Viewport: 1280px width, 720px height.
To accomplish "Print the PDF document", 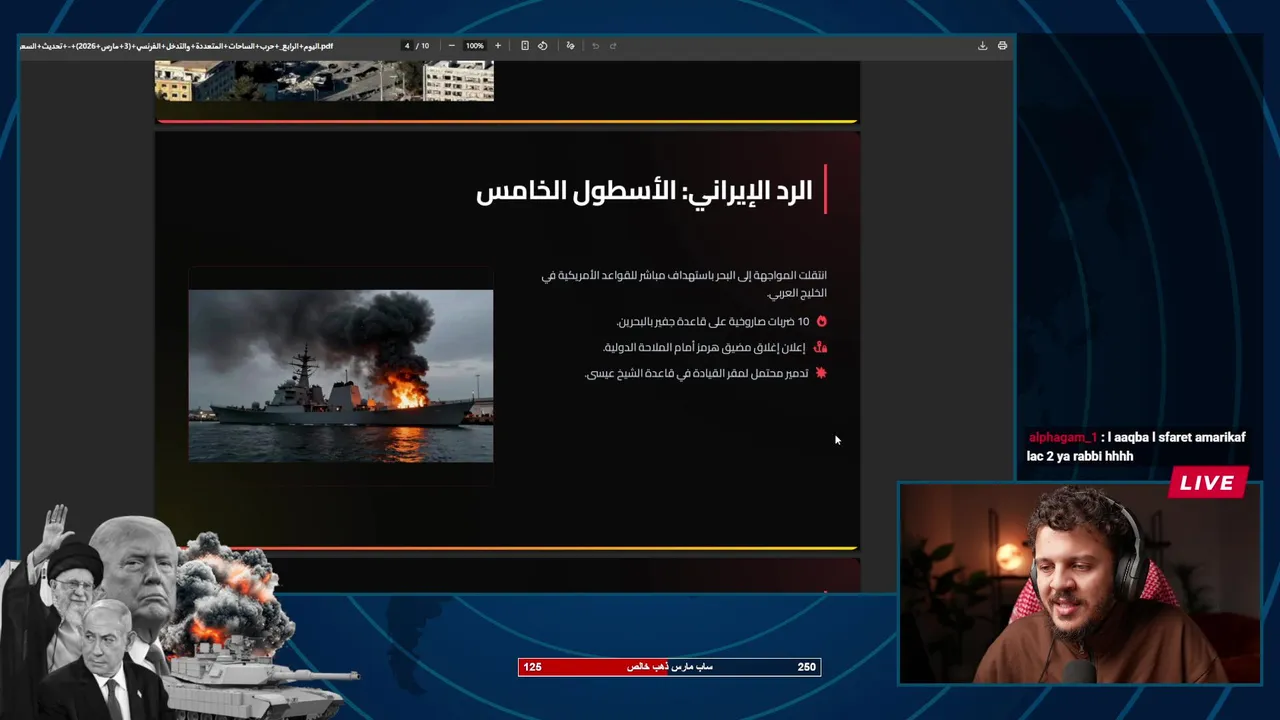I will click(1002, 46).
